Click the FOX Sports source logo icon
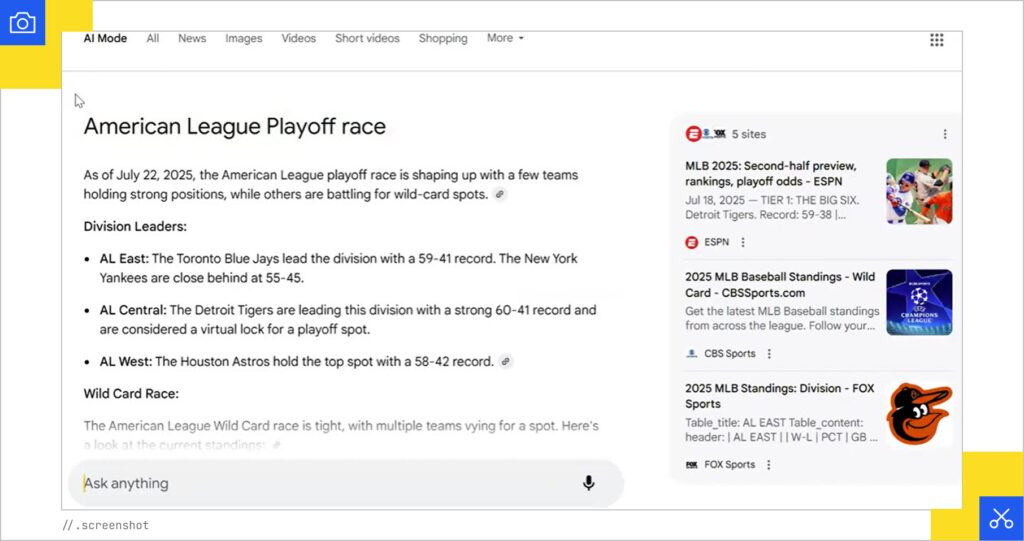 pyautogui.click(x=692, y=465)
